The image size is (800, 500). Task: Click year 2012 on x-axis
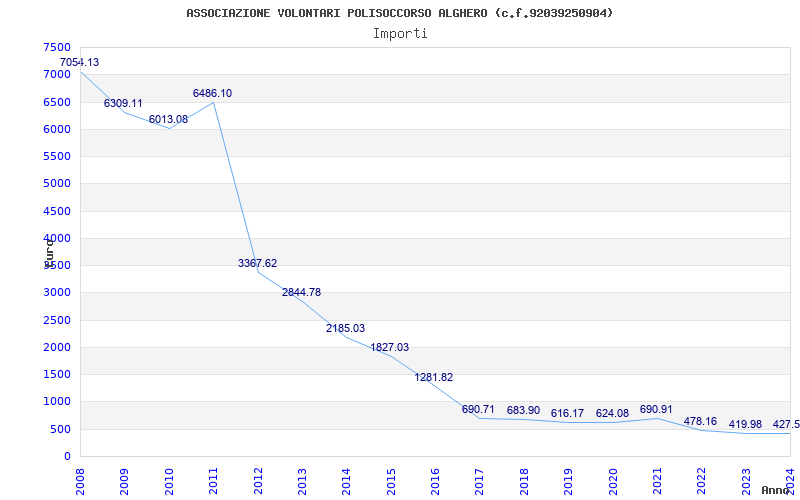[x=258, y=481]
